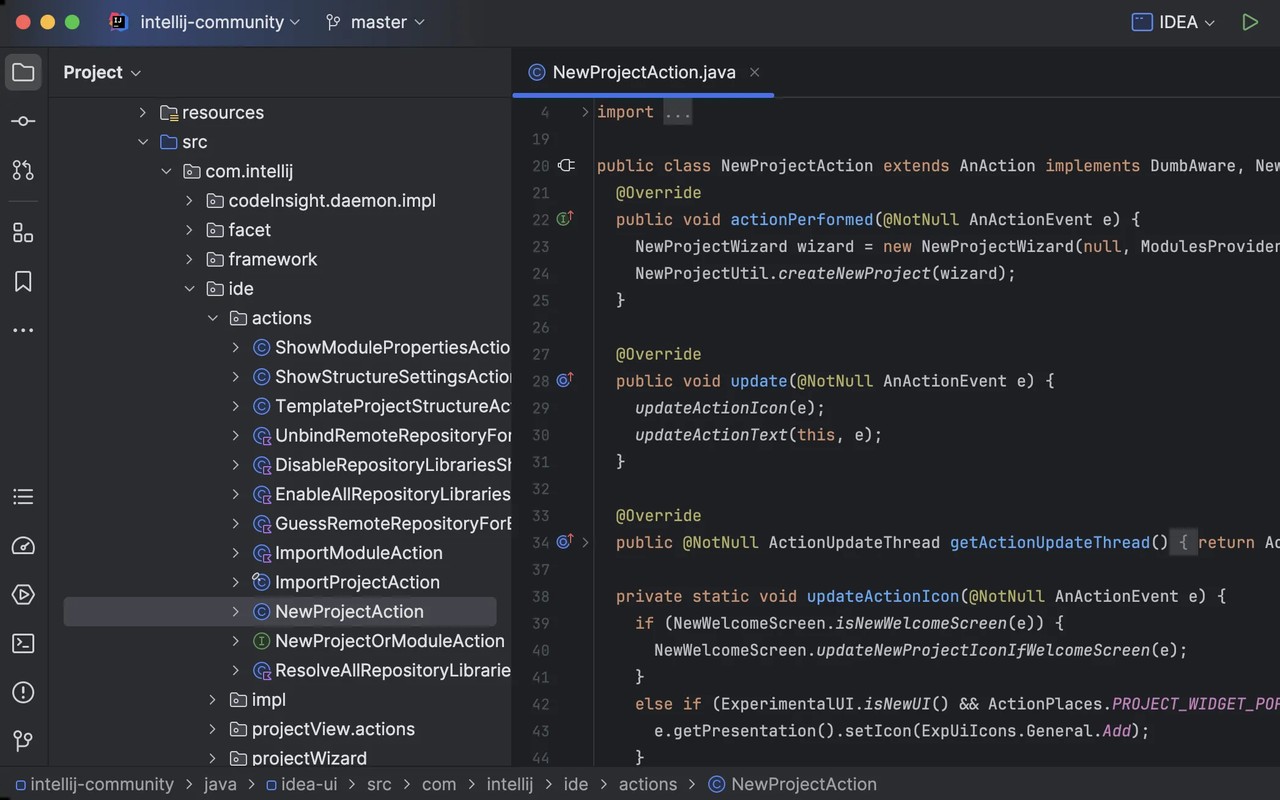Open the Services tool window icon
Viewport: 1280px width, 800px height.
click(23, 595)
